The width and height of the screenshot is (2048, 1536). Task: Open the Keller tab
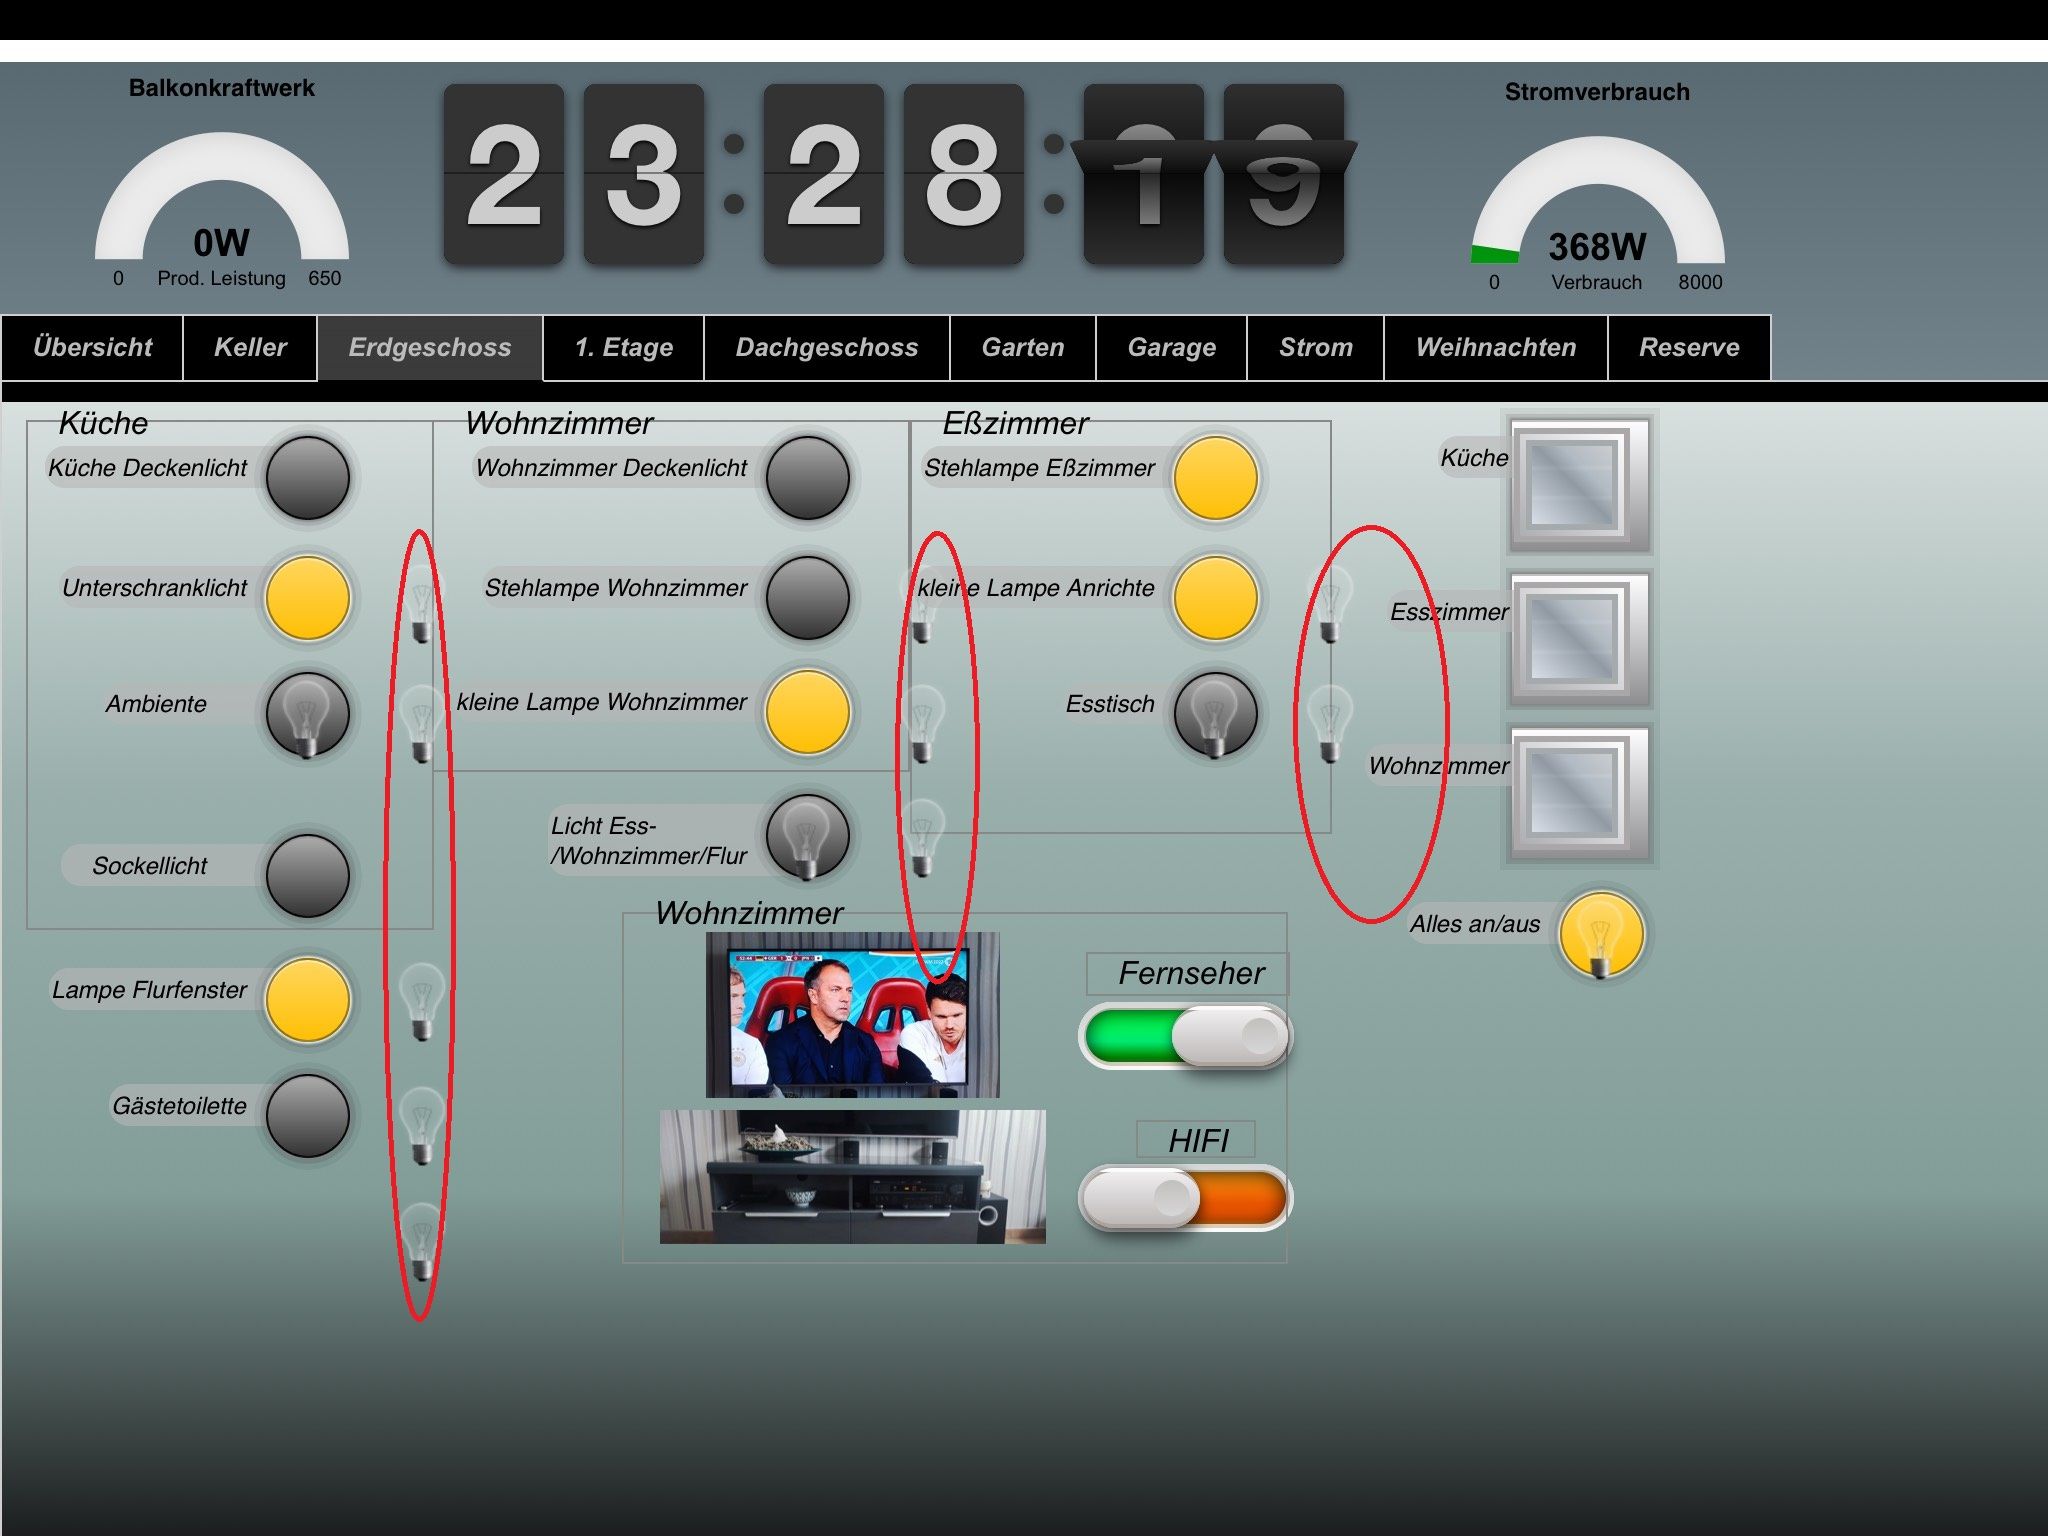click(x=250, y=347)
